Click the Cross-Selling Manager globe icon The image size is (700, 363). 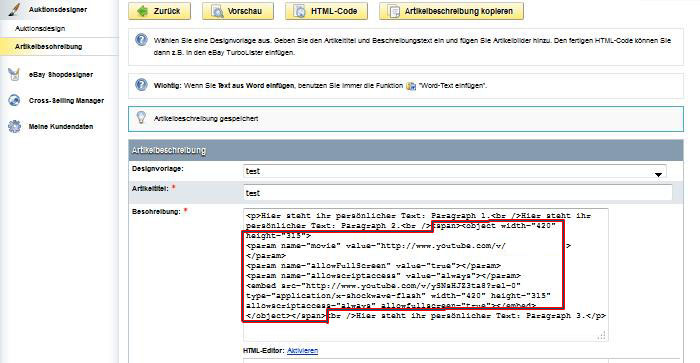14,100
